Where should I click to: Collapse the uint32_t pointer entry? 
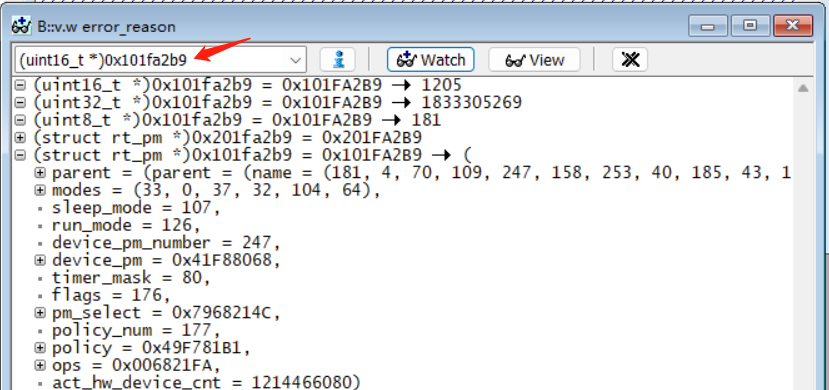(x=20, y=103)
